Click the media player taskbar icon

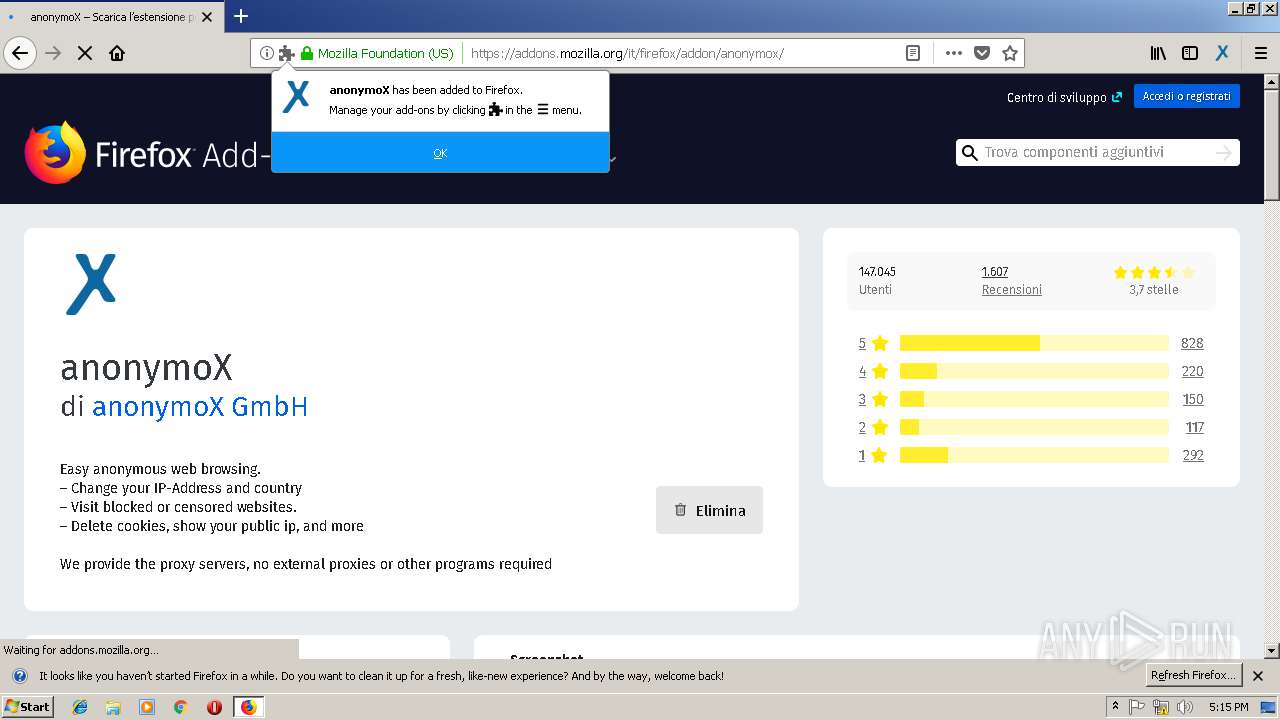pyautogui.click(x=147, y=707)
